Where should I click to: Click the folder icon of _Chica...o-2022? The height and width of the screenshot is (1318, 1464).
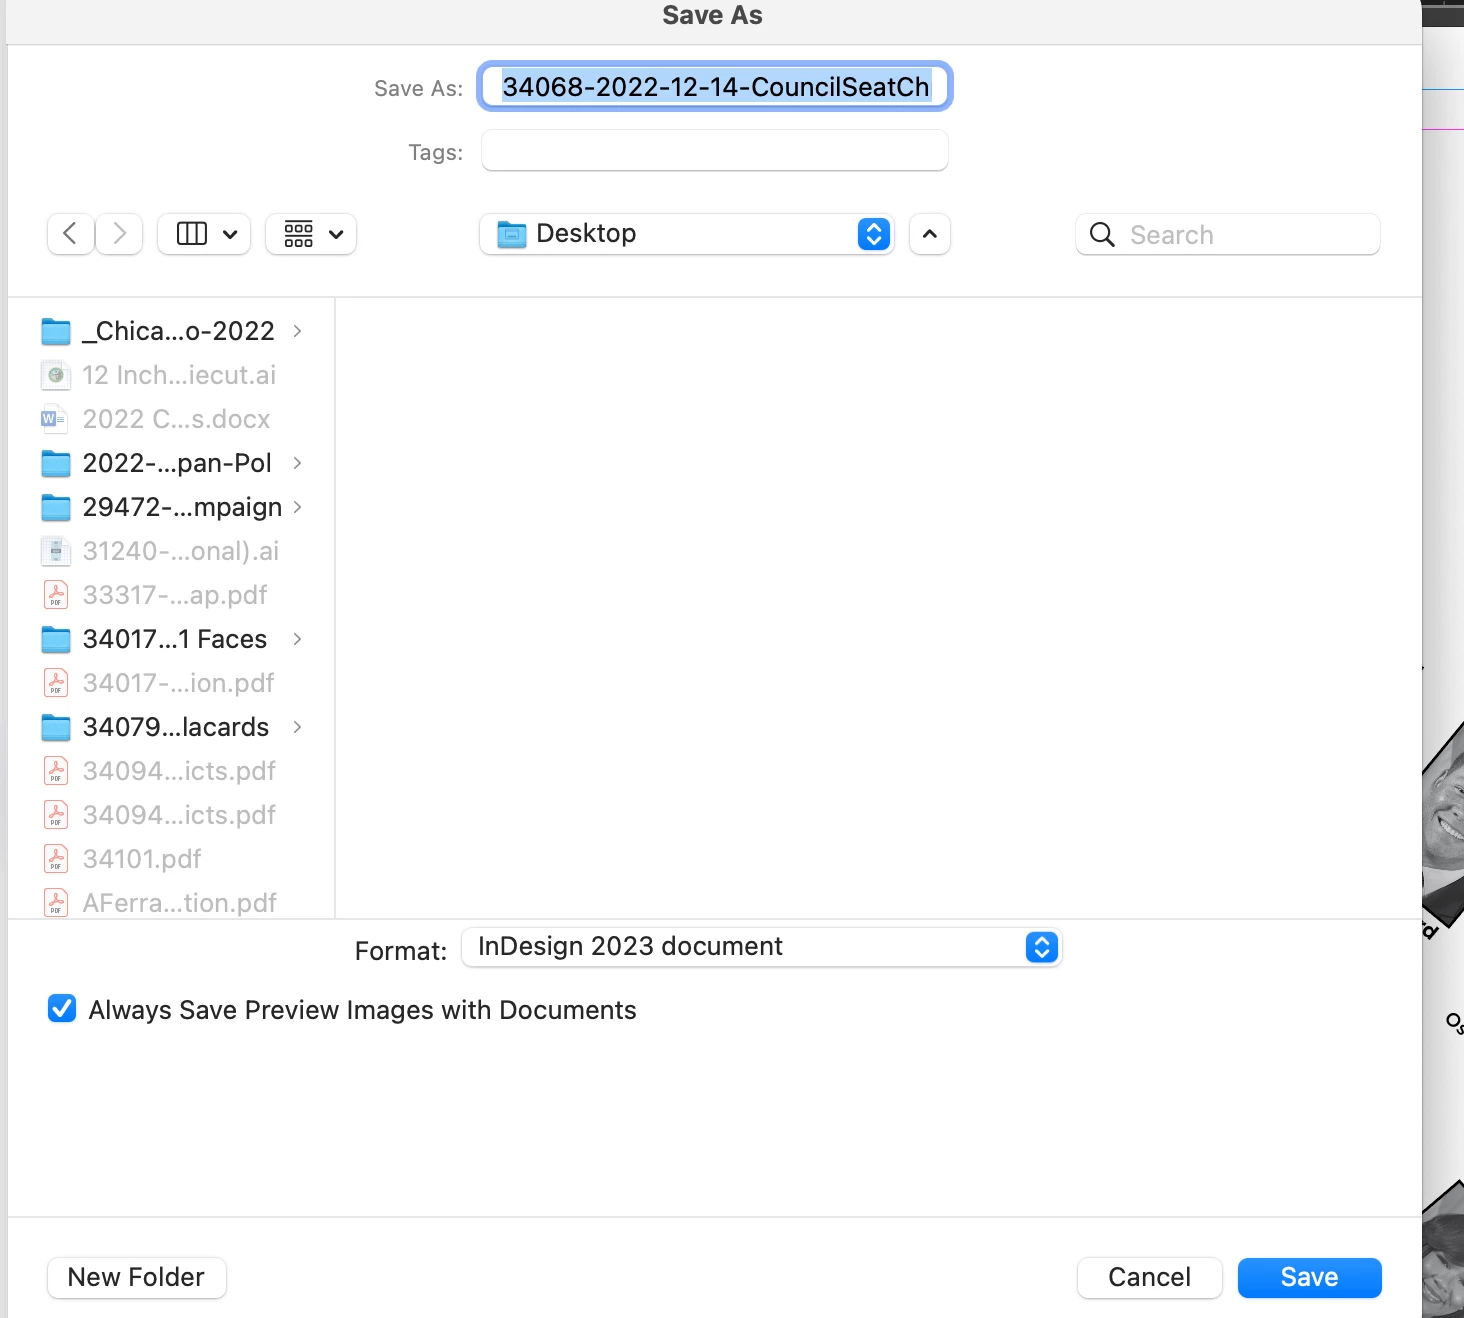(x=56, y=331)
